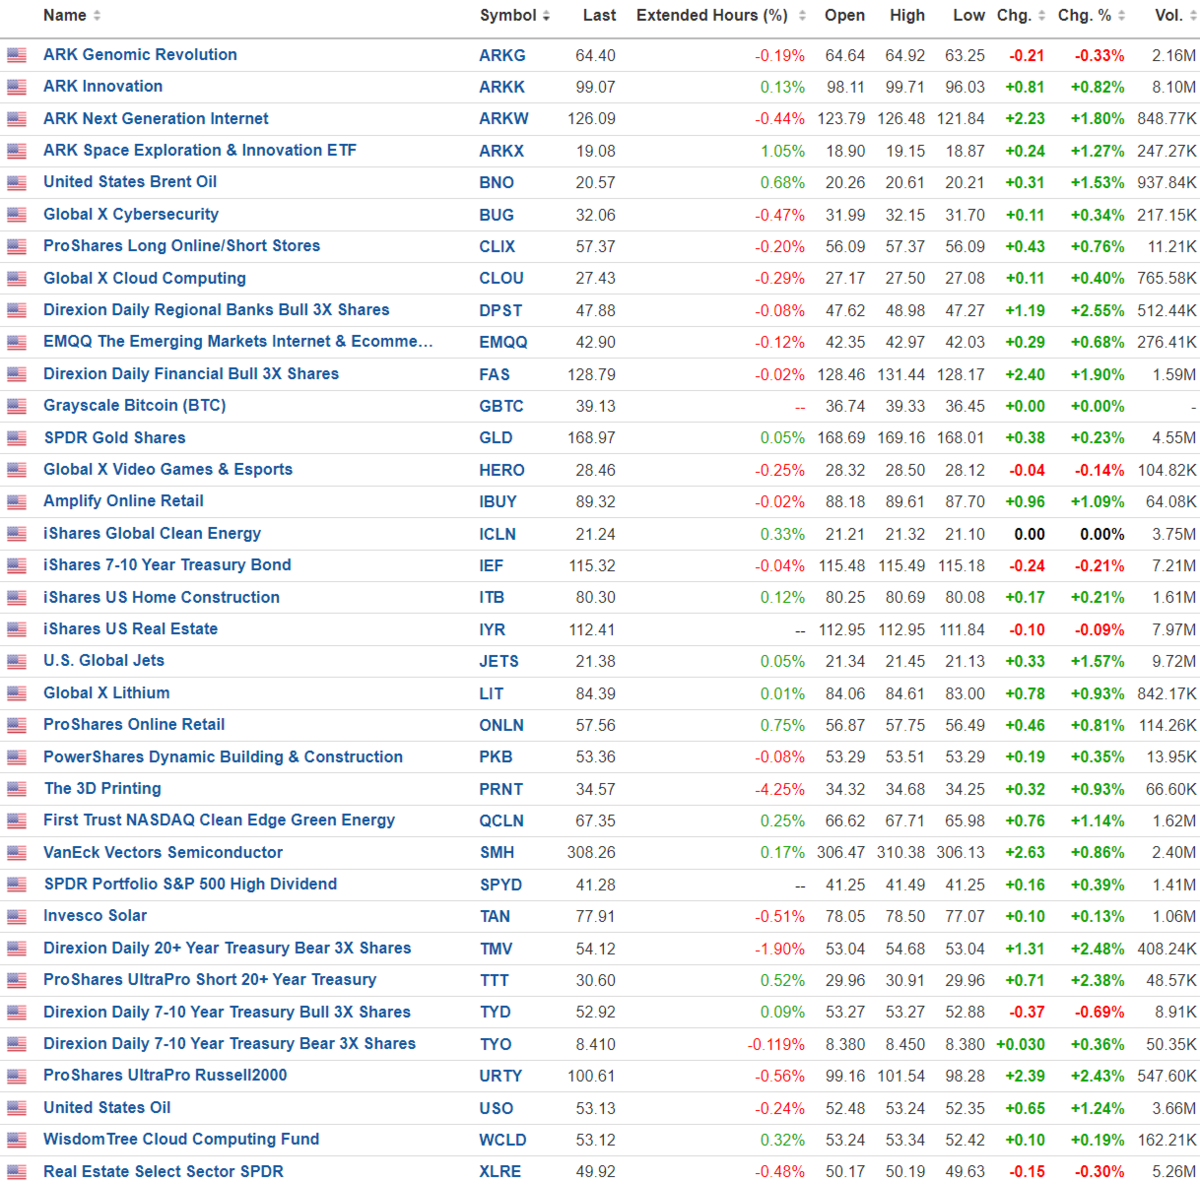Sort table by Chg. column header
This screenshot has width=1200, height=1181.
pyautogui.click(x=1021, y=16)
